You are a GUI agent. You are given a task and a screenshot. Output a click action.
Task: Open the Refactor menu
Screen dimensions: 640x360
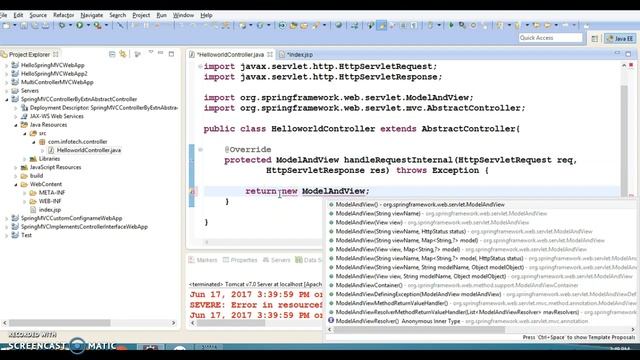pos(64,15)
